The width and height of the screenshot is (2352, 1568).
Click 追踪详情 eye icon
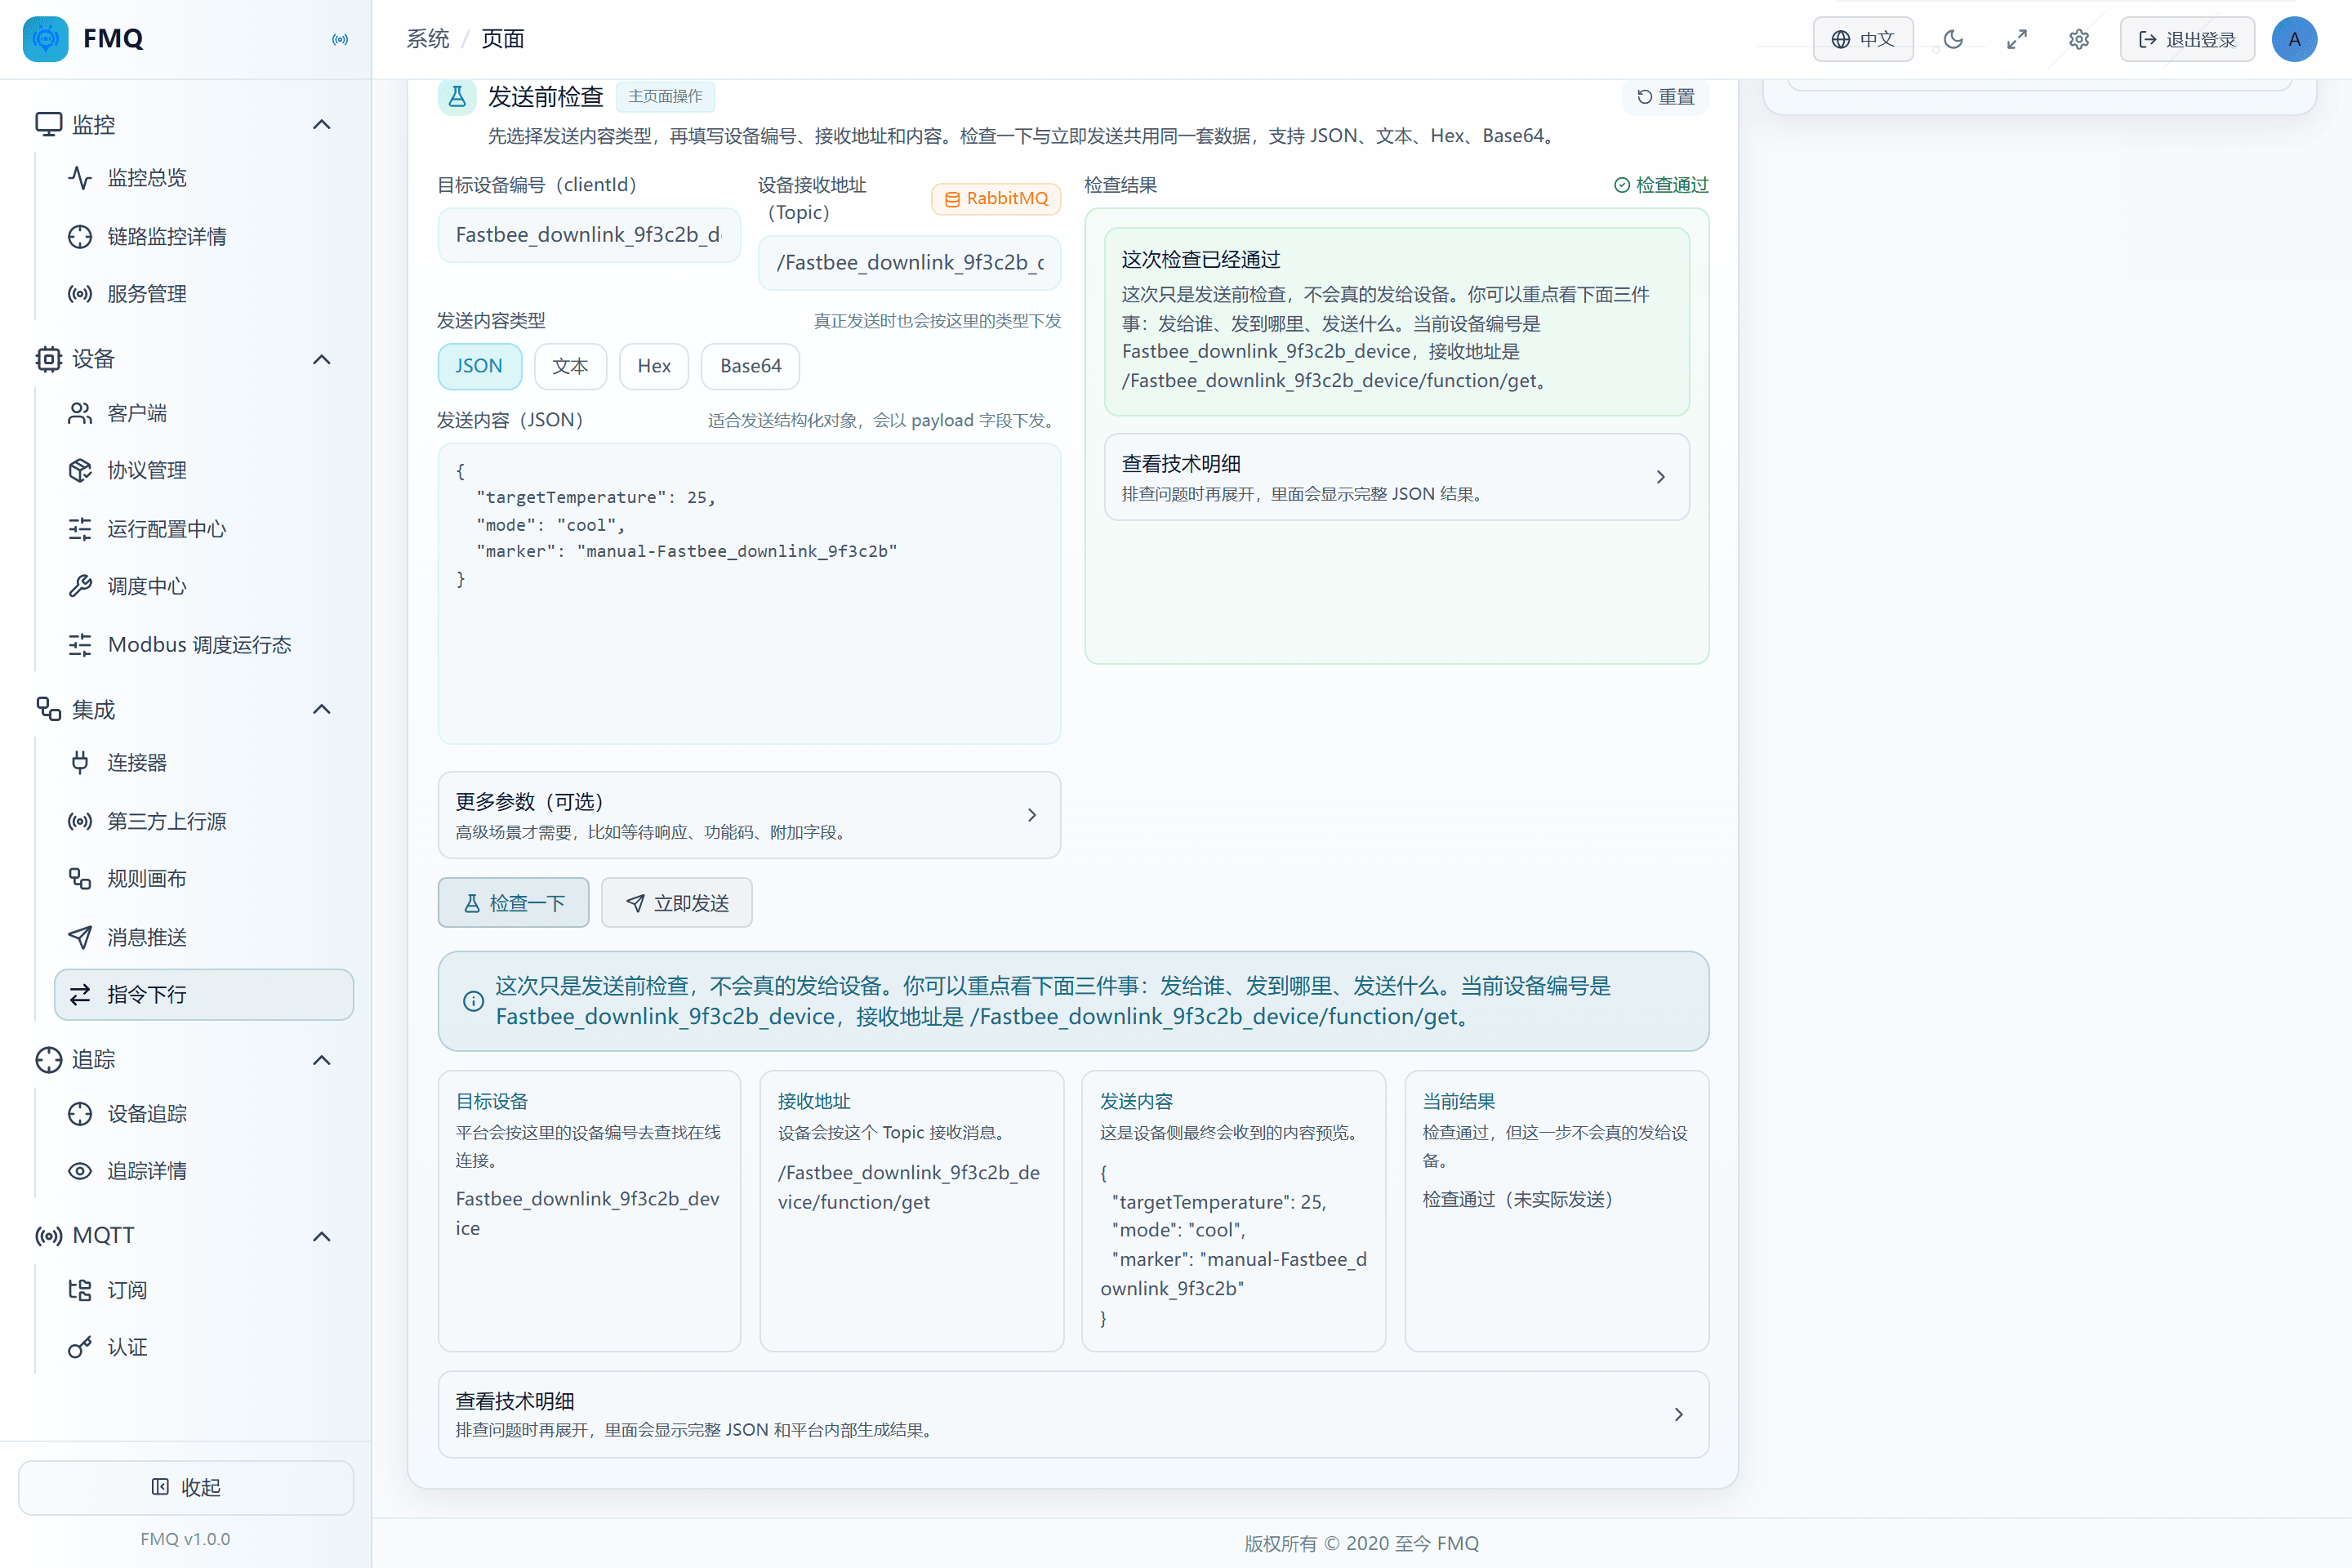80,1171
